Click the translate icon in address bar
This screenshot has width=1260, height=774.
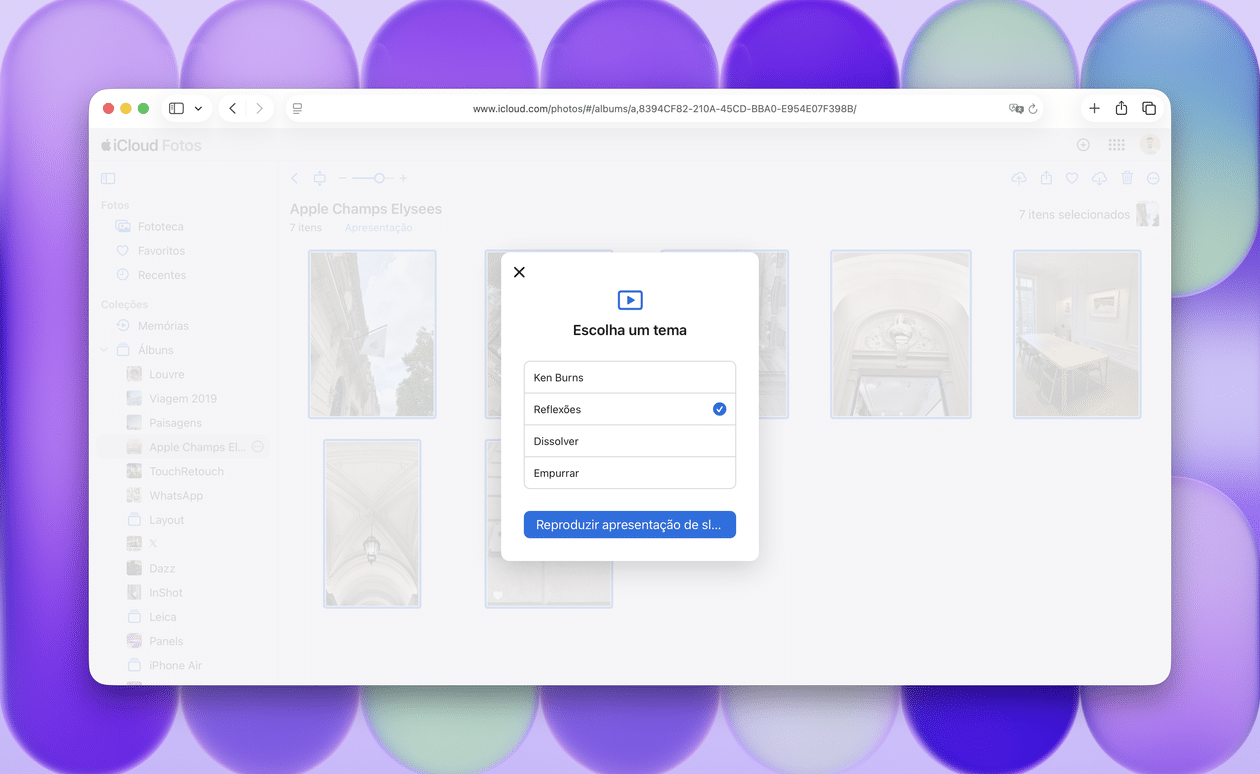point(1016,108)
